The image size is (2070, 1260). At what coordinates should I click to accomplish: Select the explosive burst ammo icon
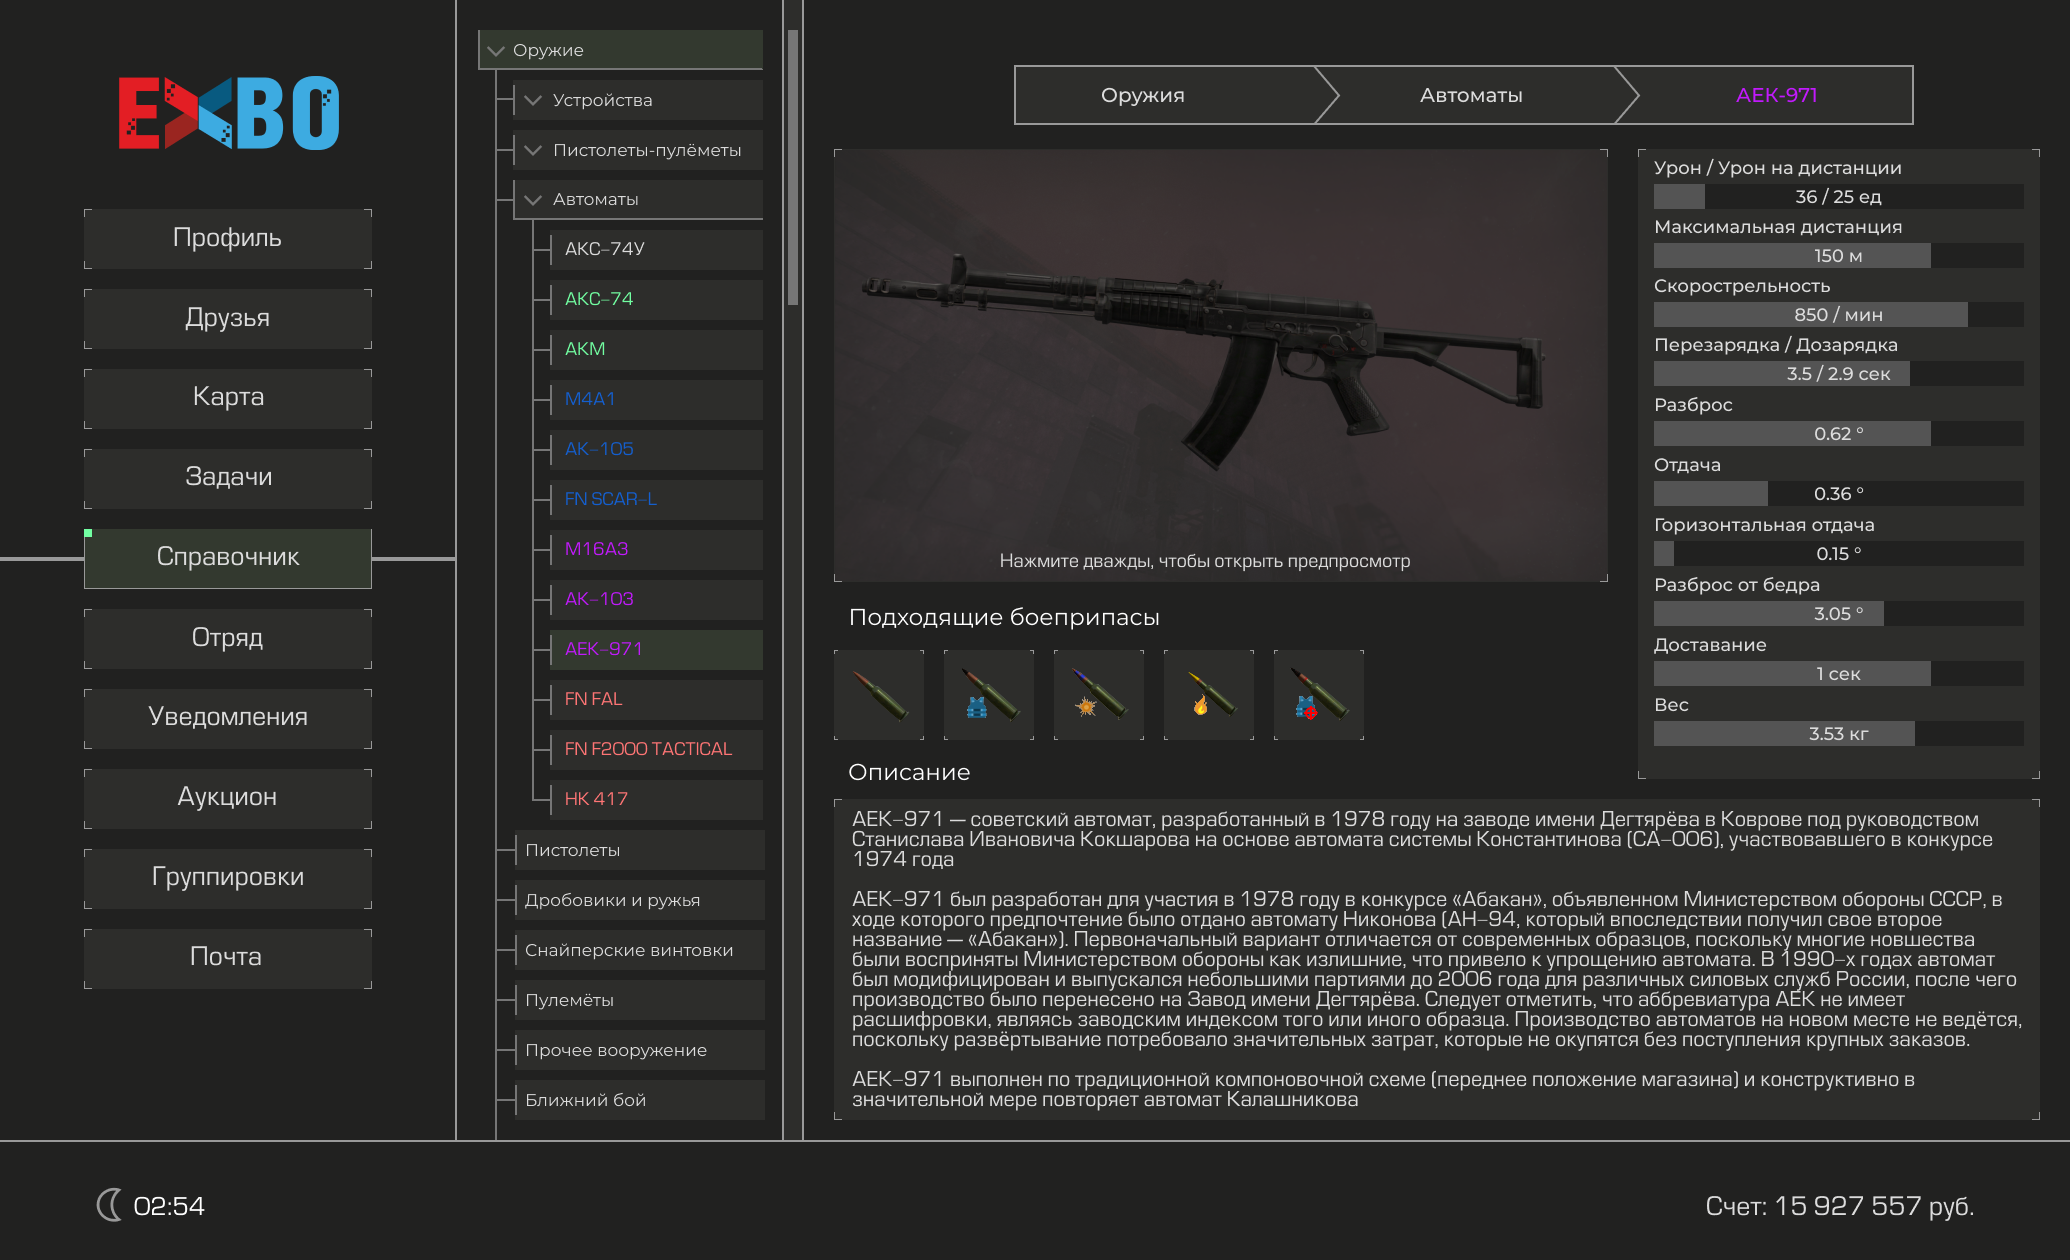pyautogui.click(x=1099, y=695)
